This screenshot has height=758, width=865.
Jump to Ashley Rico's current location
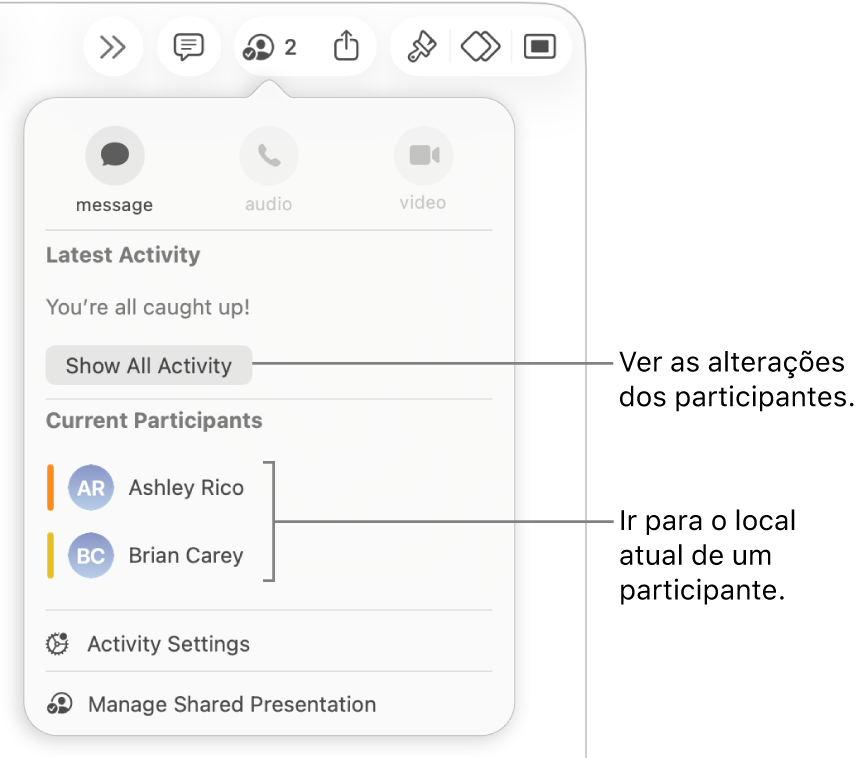(x=146, y=488)
